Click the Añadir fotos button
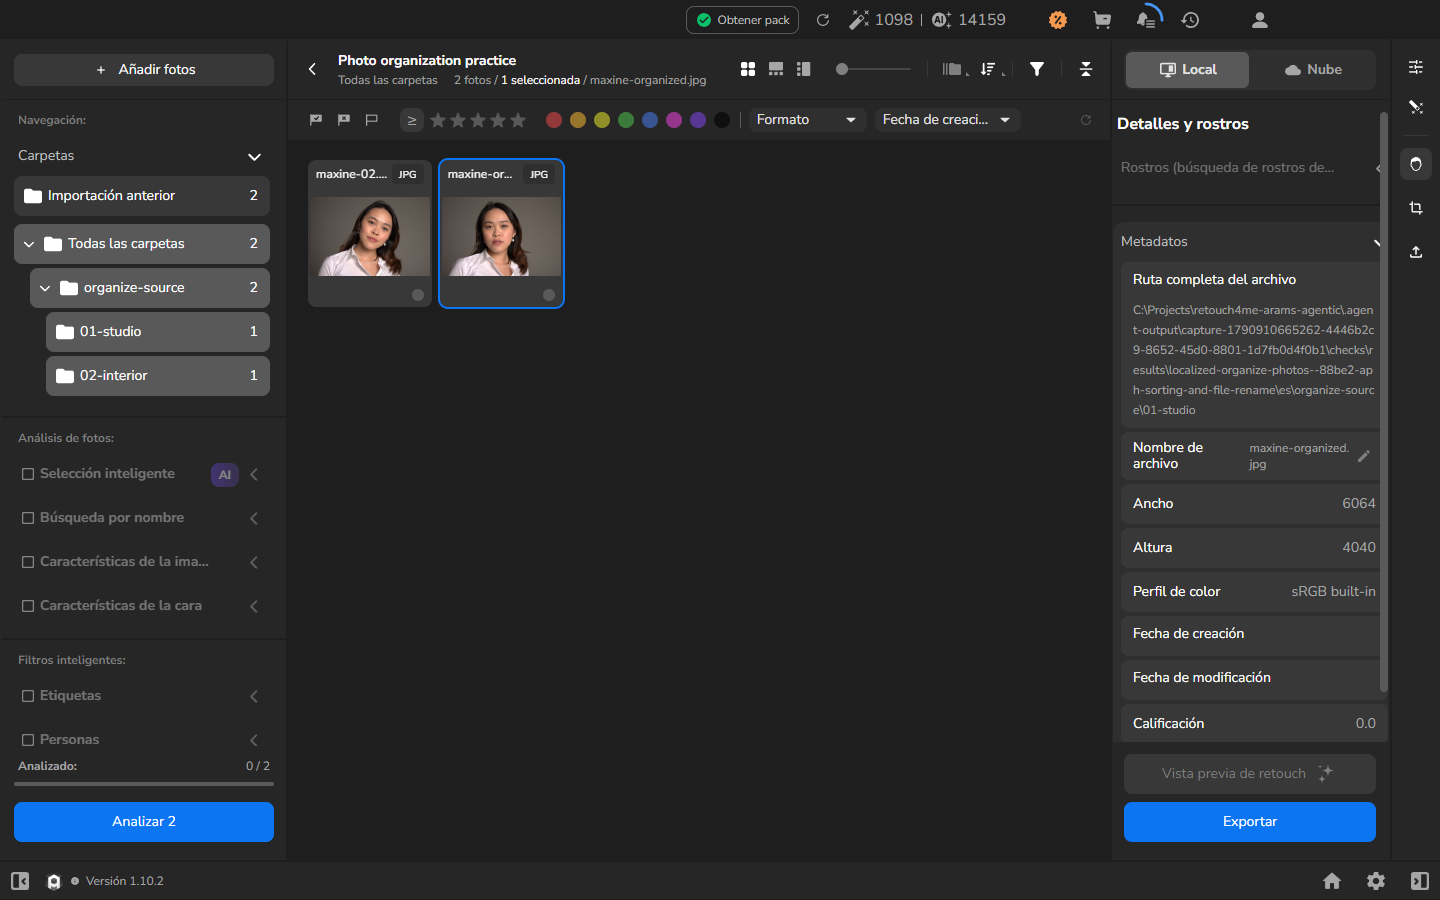Image resolution: width=1440 pixels, height=900 pixels. pos(144,70)
